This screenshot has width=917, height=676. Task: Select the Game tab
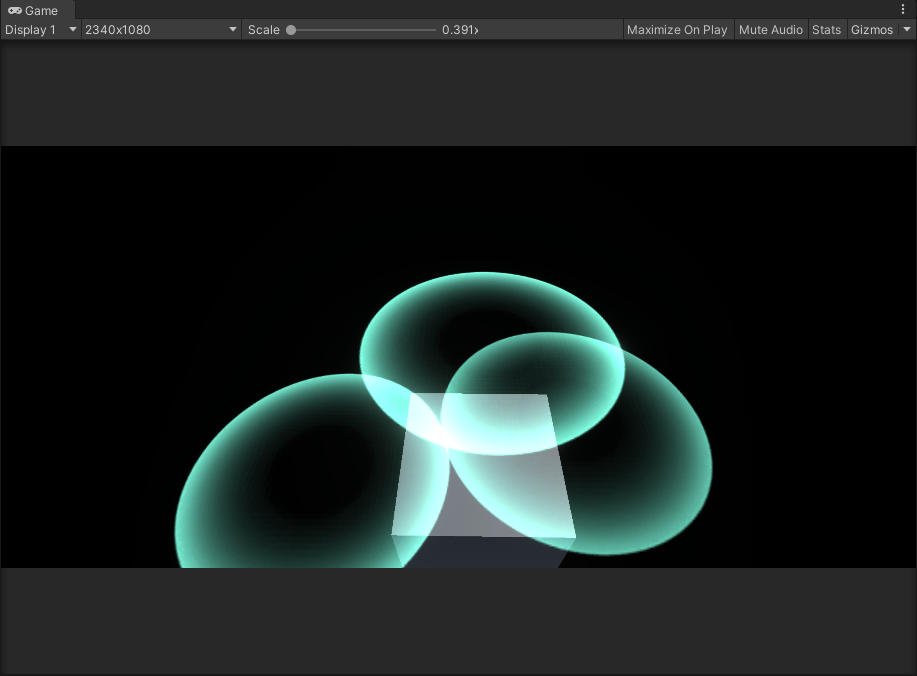click(x=41, y=11)
